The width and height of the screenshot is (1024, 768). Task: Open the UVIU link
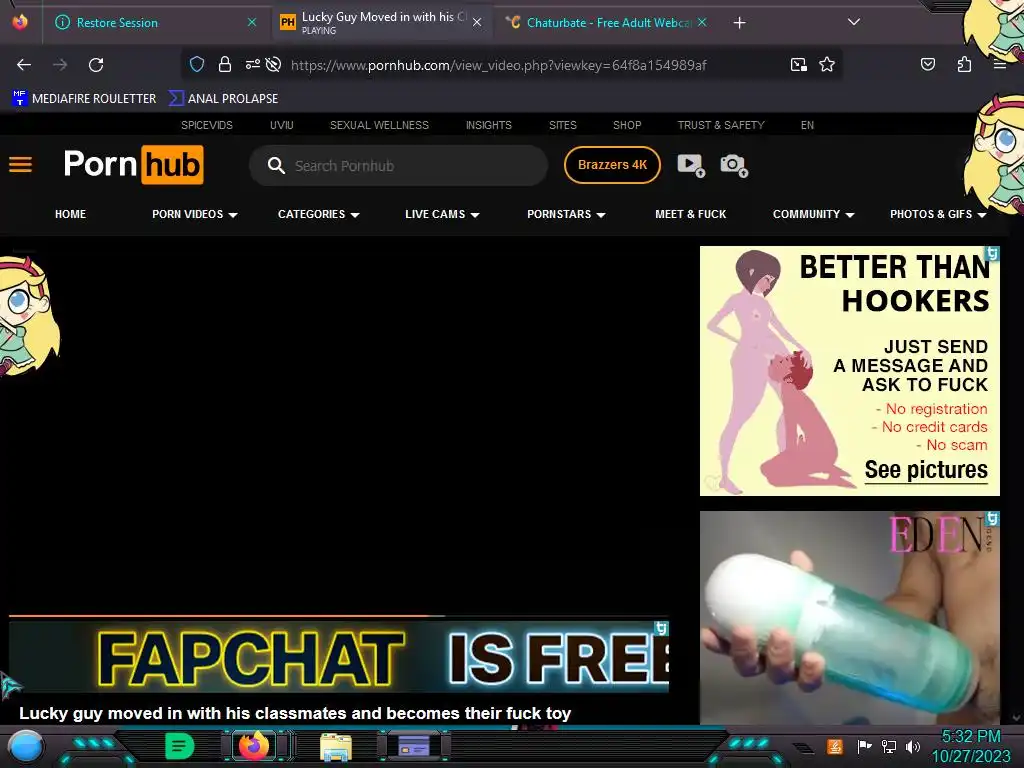pos(282,125)
